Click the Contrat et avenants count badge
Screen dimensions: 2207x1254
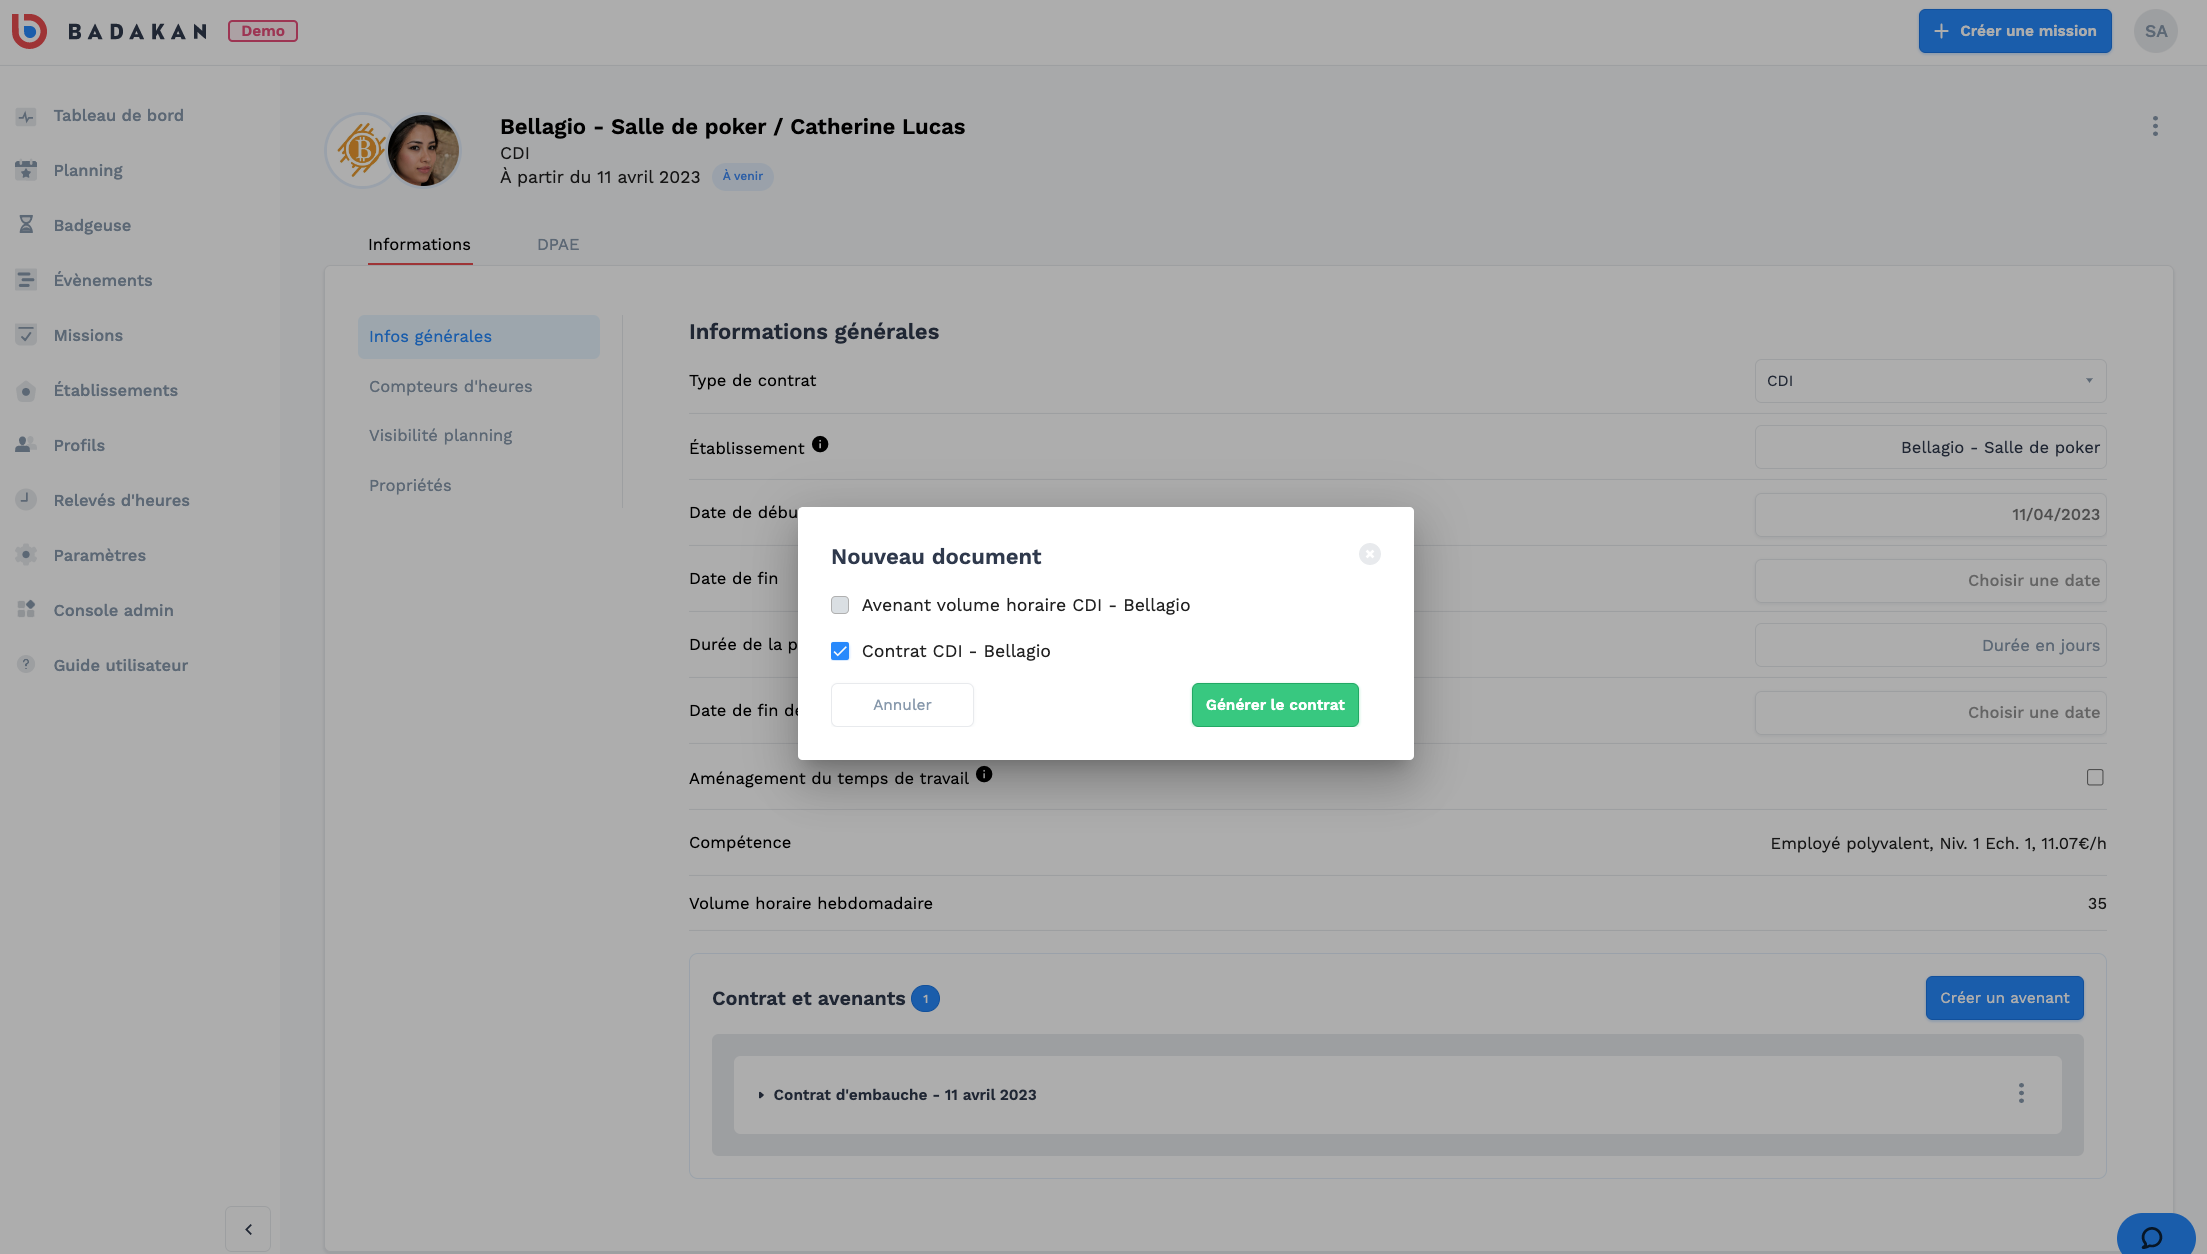(x=925, y=999)
